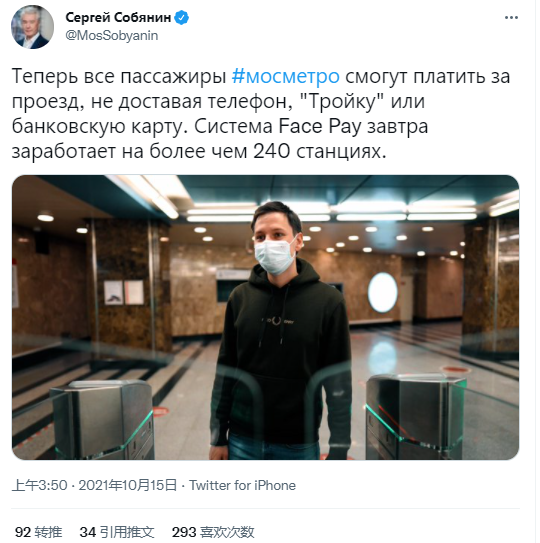View the 34 引用推文 quote tweets
540x543 pixels.
point(117,532)
